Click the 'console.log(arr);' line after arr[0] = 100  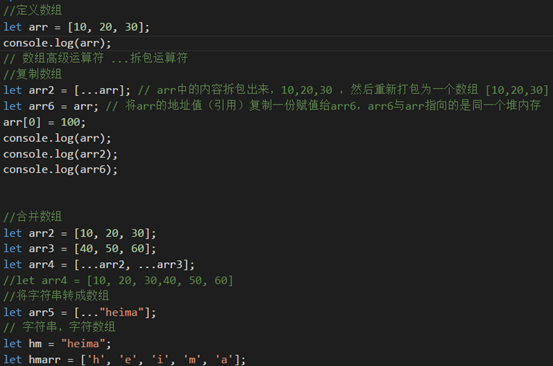[57, 138]
